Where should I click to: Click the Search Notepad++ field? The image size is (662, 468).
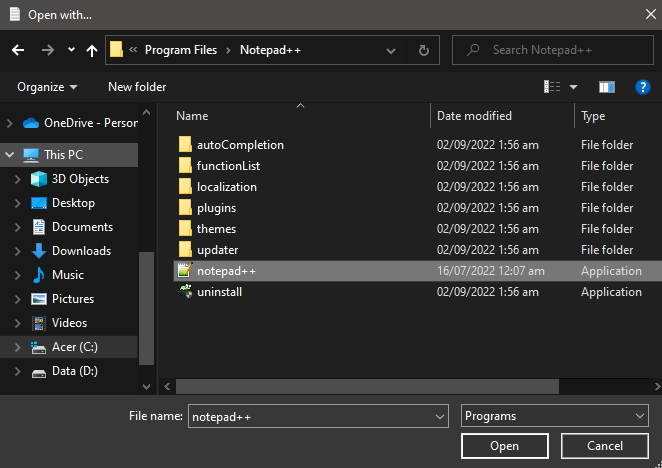(553, 50)
